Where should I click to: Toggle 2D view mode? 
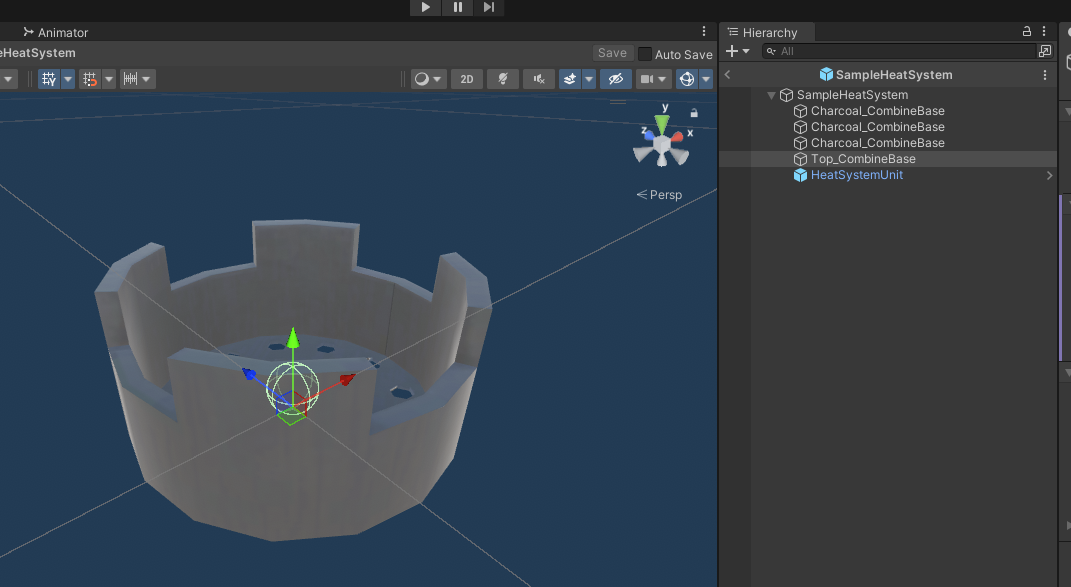tap(467, 79)
